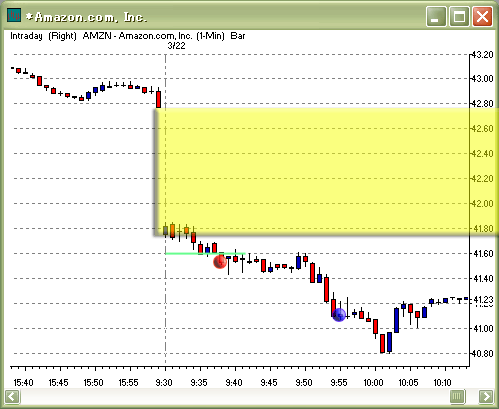Click the 42.60 price axis label
The image size is (499, 409).
(x=483, y=128)
